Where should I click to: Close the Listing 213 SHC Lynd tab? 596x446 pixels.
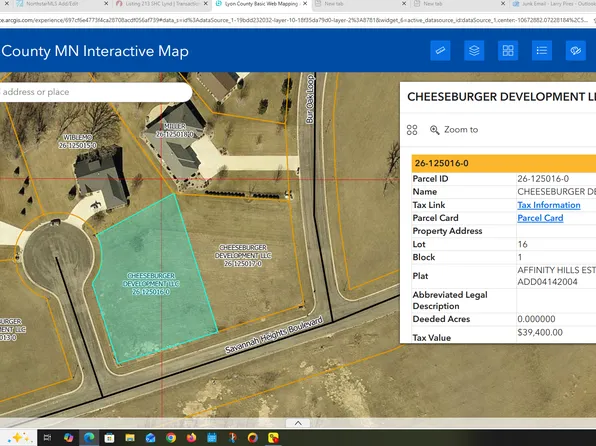[206, 4]
